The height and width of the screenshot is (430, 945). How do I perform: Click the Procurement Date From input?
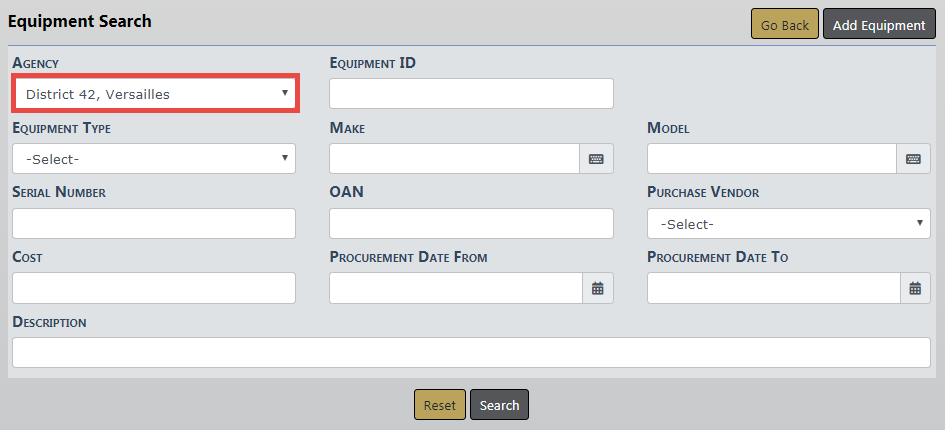[455, 288]
